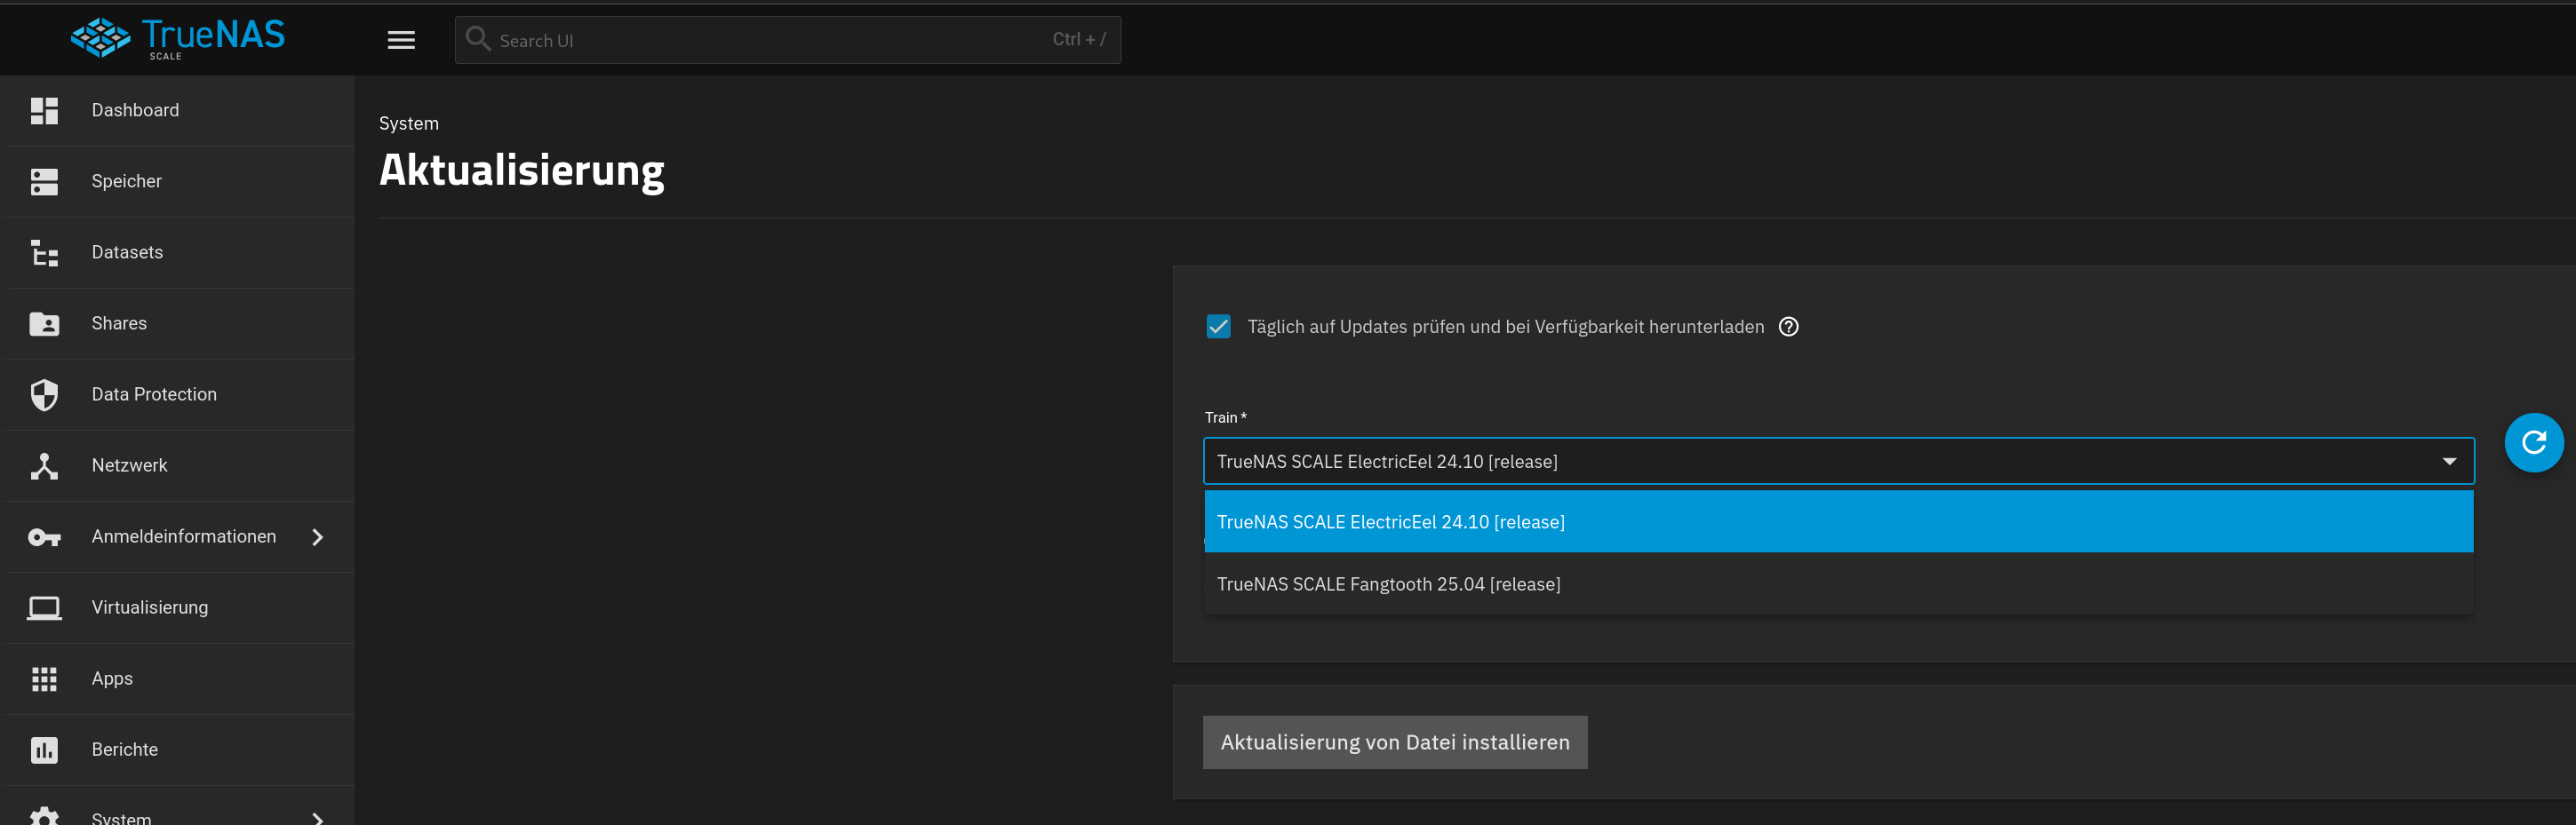Choose TrueNAS SCALE Fangtooth 25.04 train

pos(1838,584)
